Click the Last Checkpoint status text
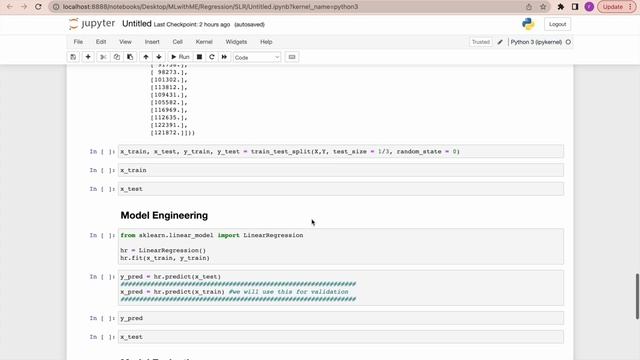Viewport: 640px width, 360px height. point(192,24)
